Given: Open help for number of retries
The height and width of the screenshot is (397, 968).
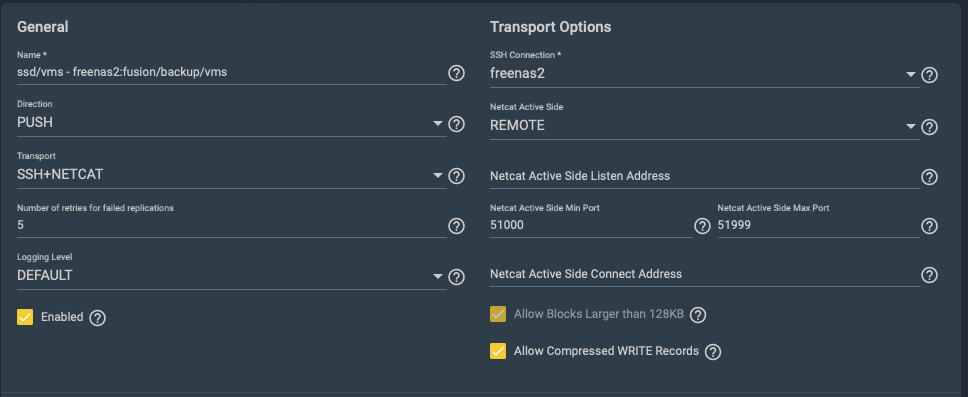Looking at the screenshot, I should point(456,226).
